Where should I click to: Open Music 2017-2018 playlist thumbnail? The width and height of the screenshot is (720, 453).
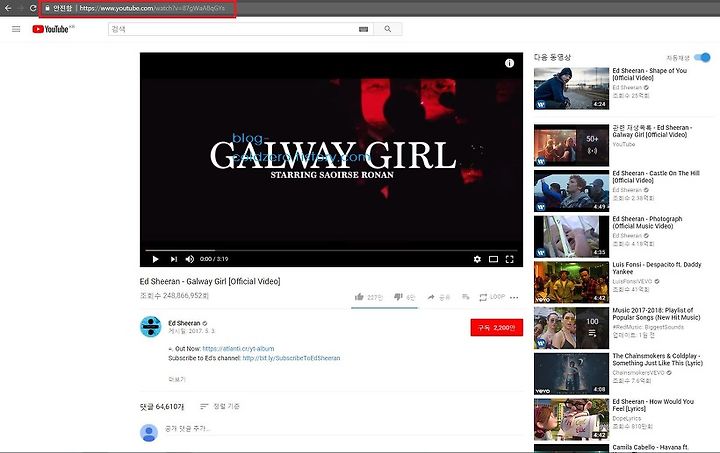point(571,328)
